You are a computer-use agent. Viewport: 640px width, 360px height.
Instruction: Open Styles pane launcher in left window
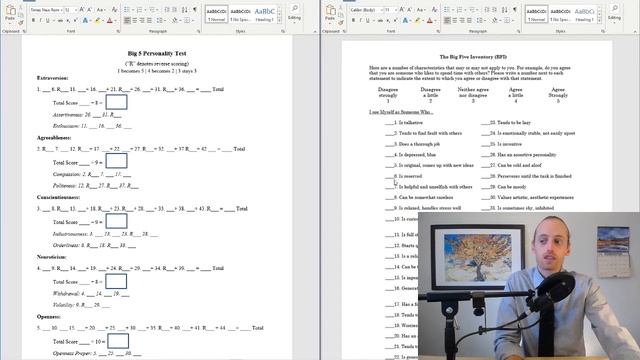point(283,31)
